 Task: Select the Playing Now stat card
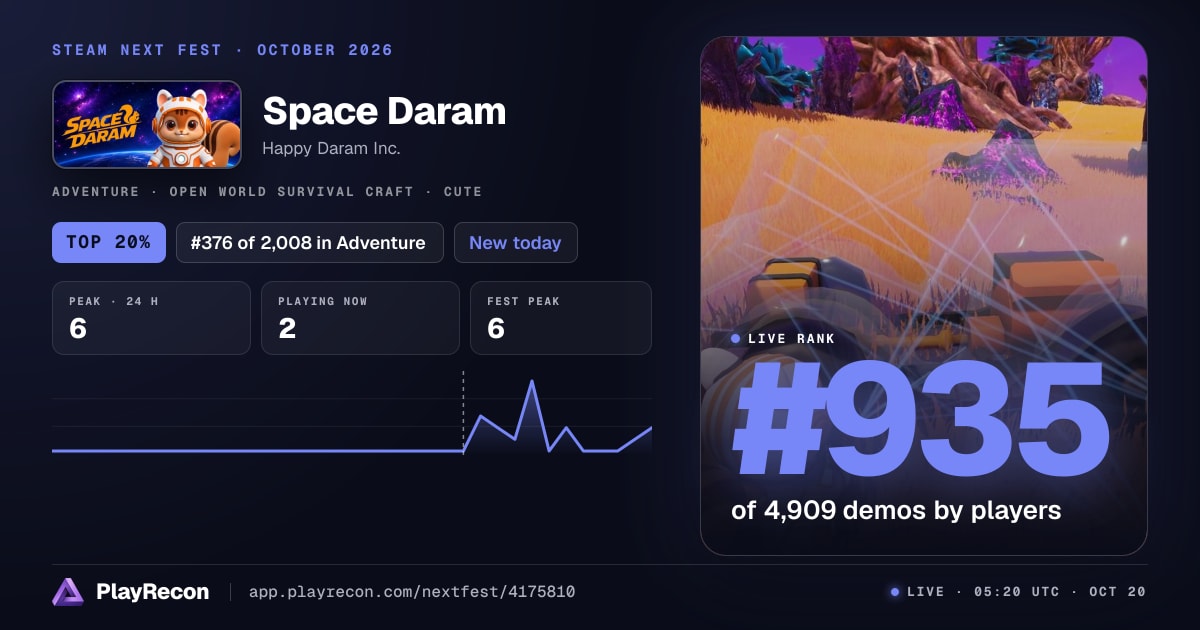[360, 318]
